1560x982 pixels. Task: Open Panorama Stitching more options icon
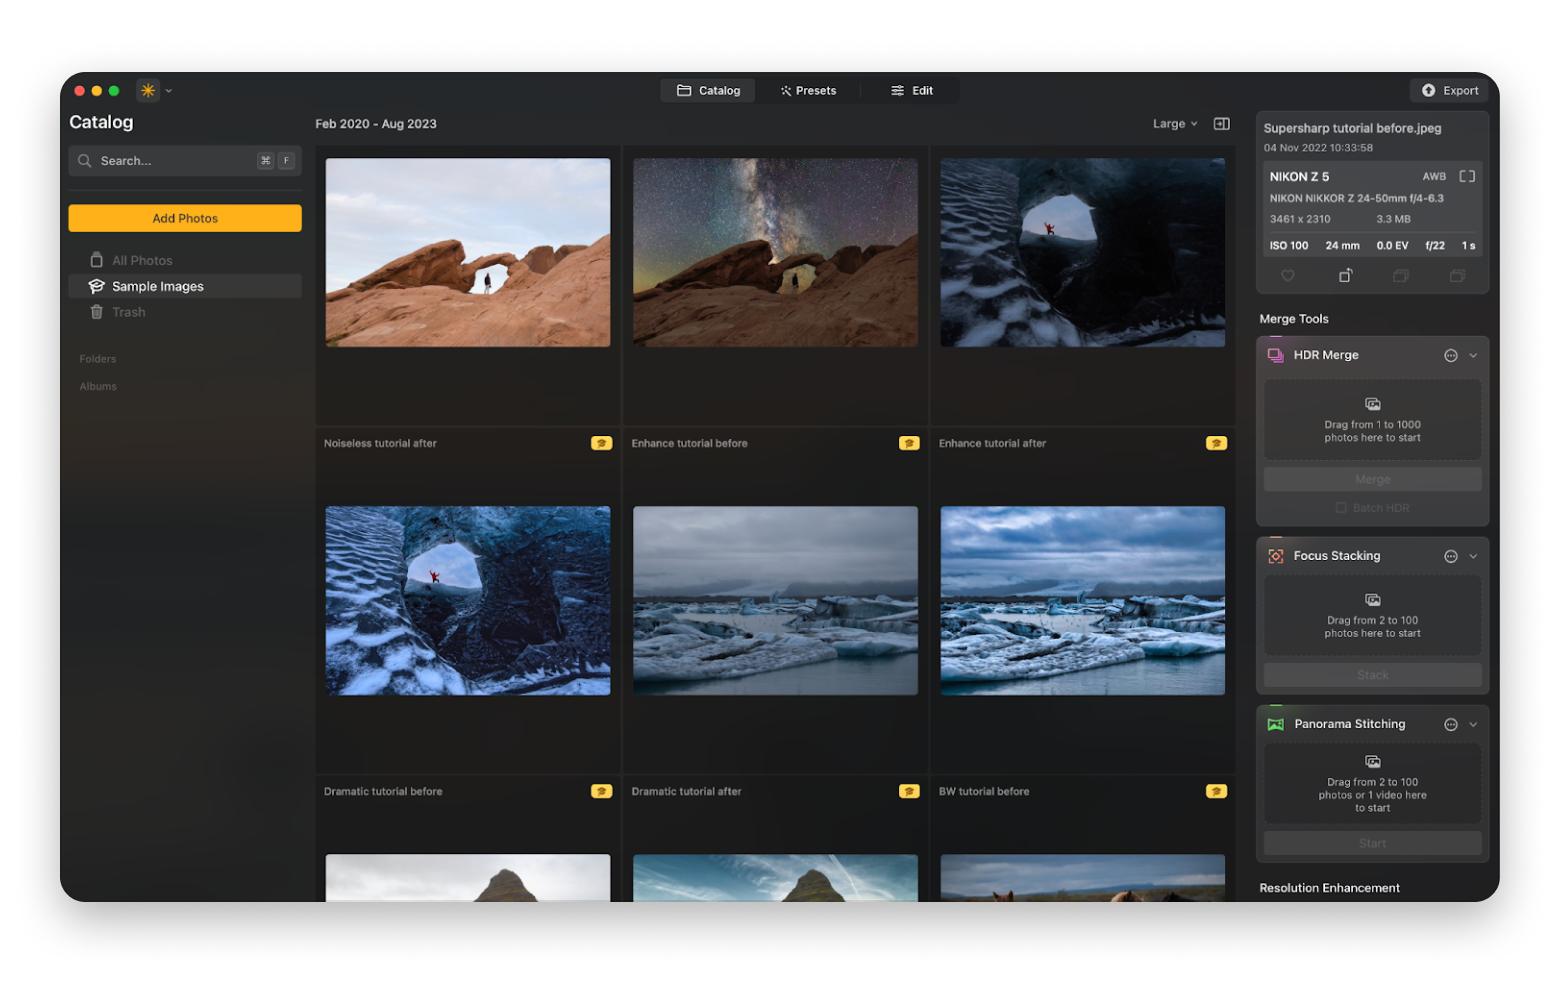click(x=1450, y=725)
